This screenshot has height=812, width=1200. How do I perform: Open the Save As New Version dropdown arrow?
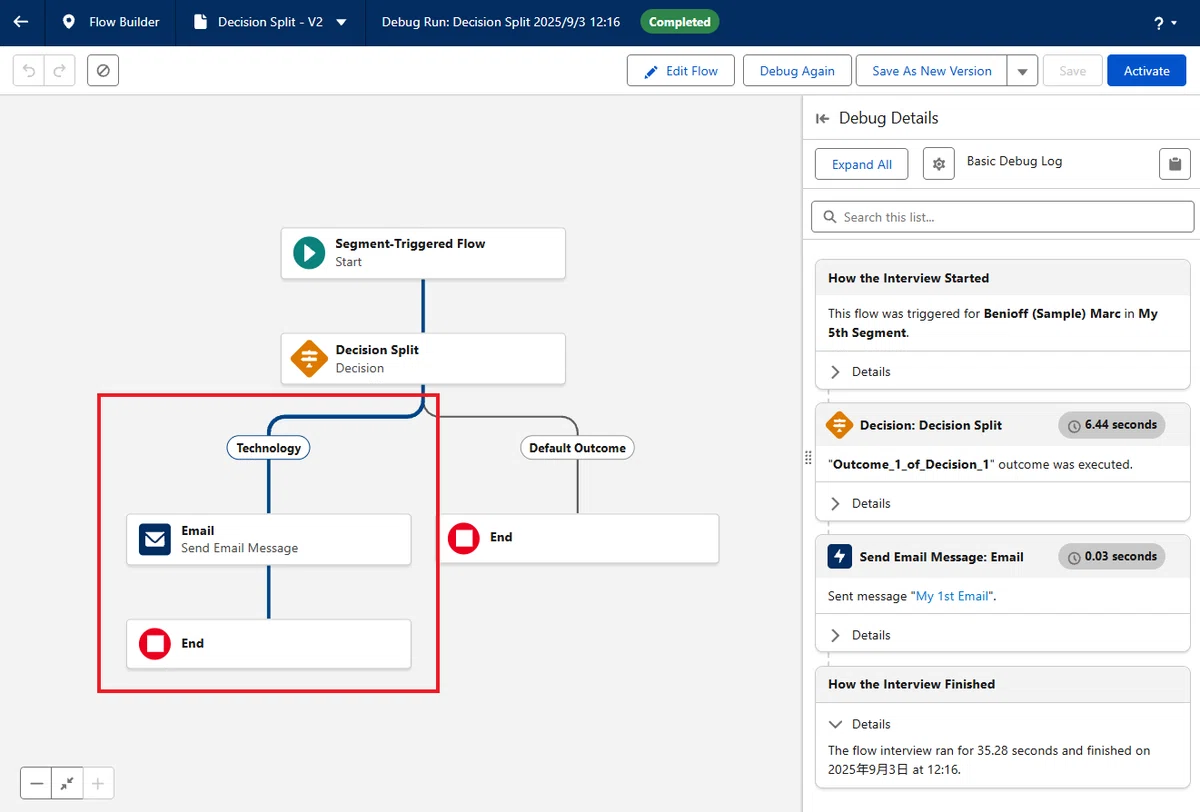pos(1021,71)
